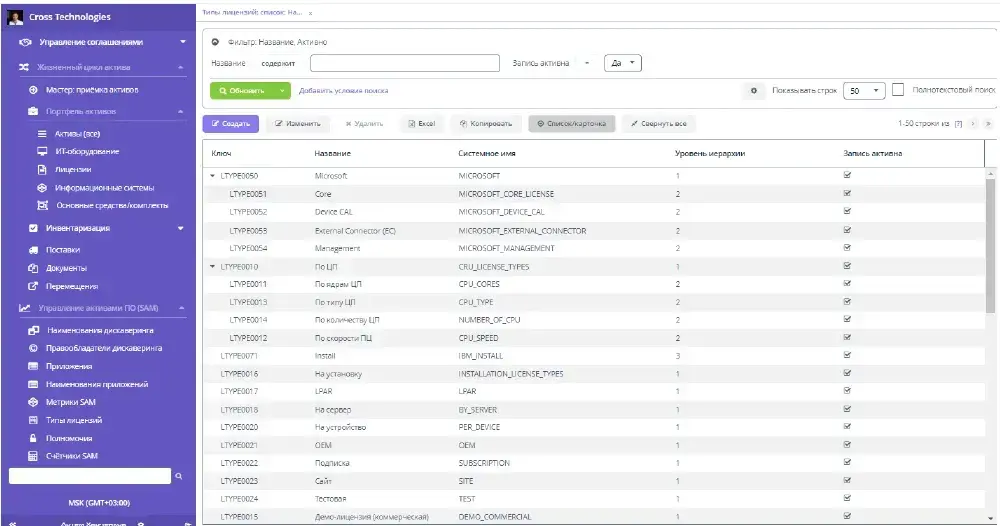This screenshot has width=1000, height=526.
Task: Toggle active checkbox in Подписка row
Action: coord(848,462)
